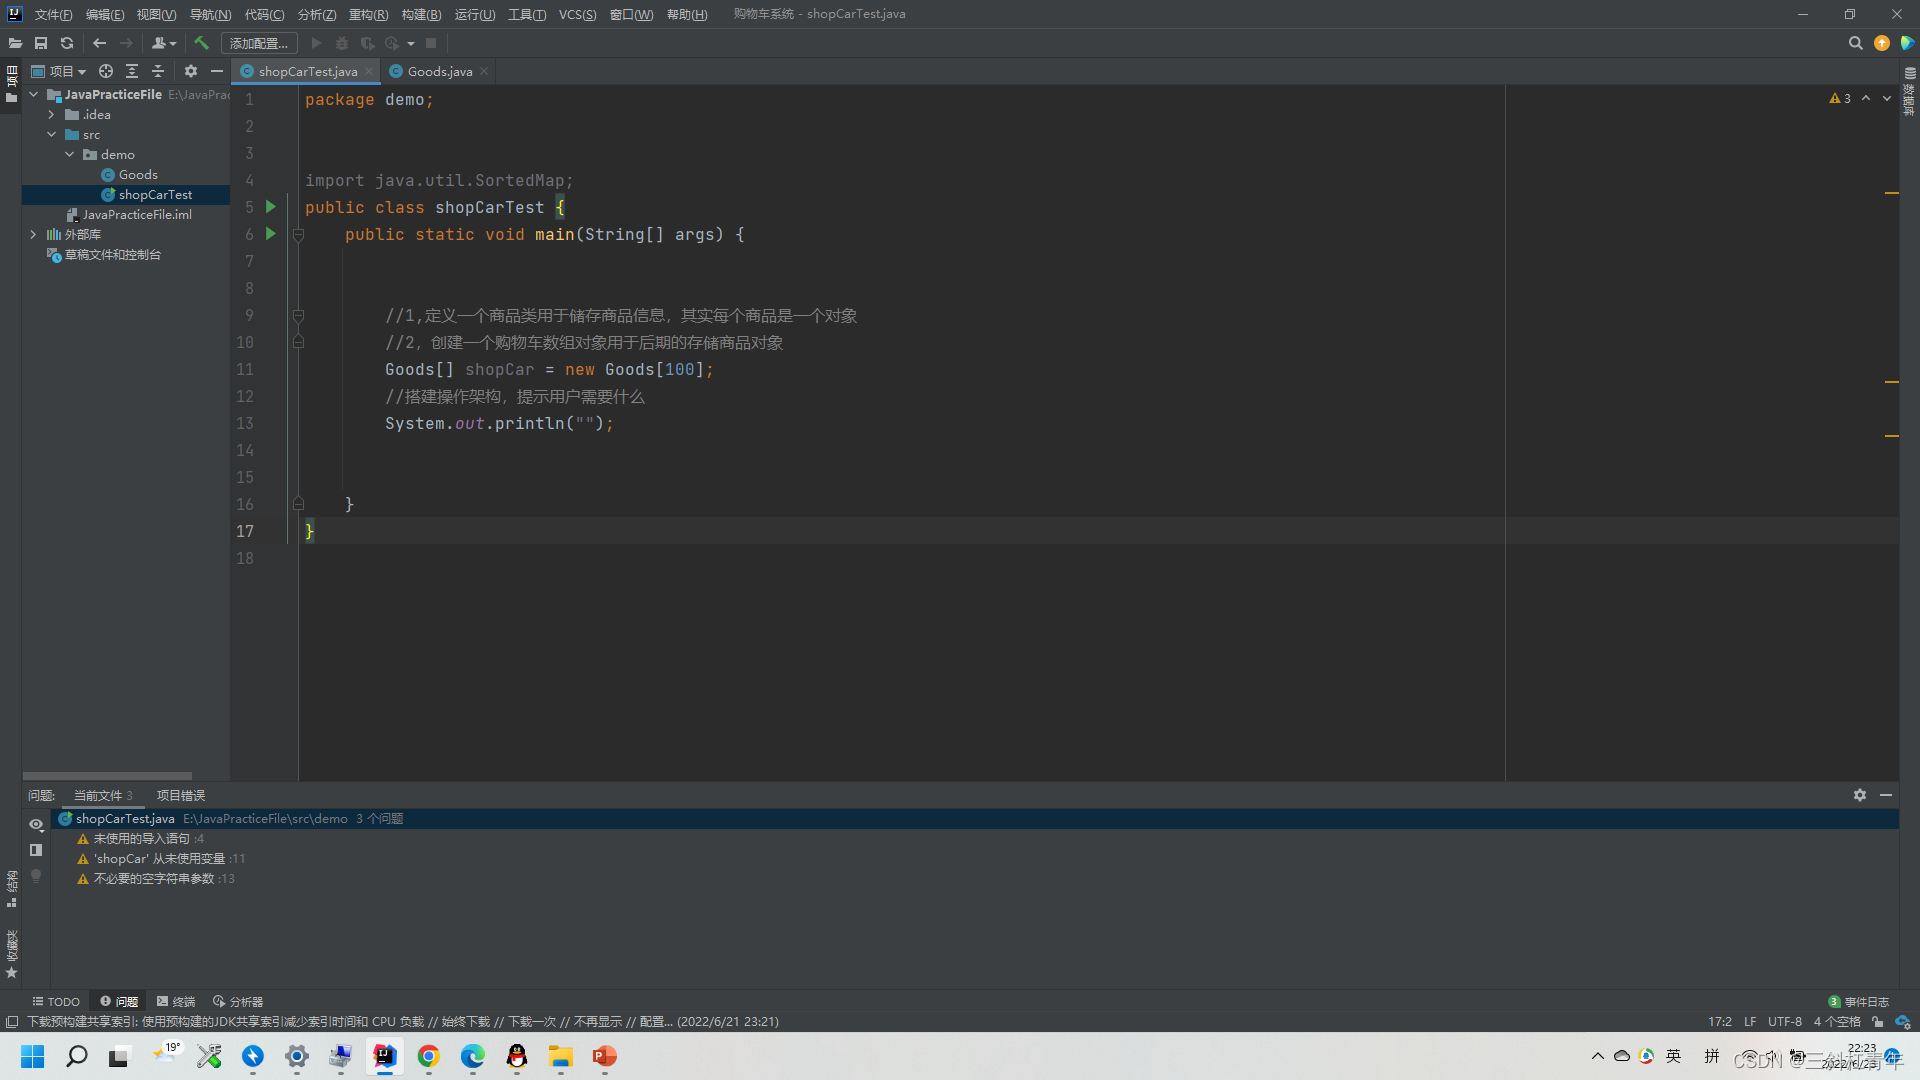Open project panel settings gear

pos(191,71)
